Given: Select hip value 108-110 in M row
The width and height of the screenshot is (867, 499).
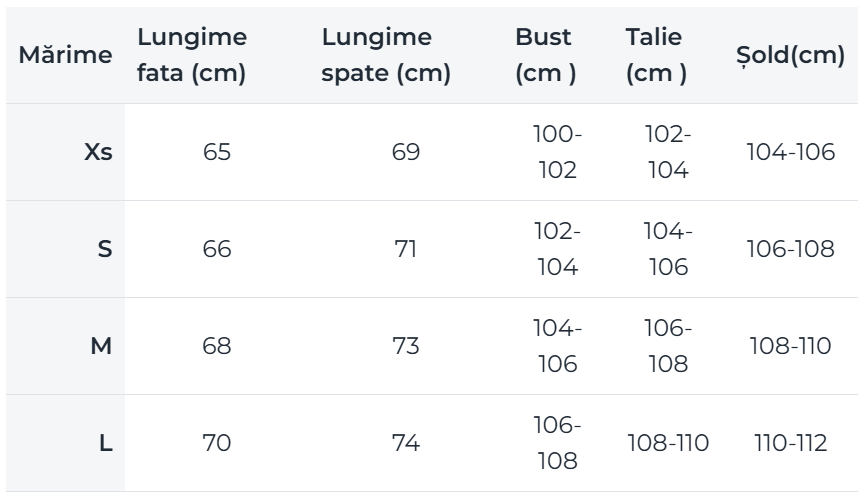Looking at the screenshot, I should pyautogui.click(x=791, y=346).
